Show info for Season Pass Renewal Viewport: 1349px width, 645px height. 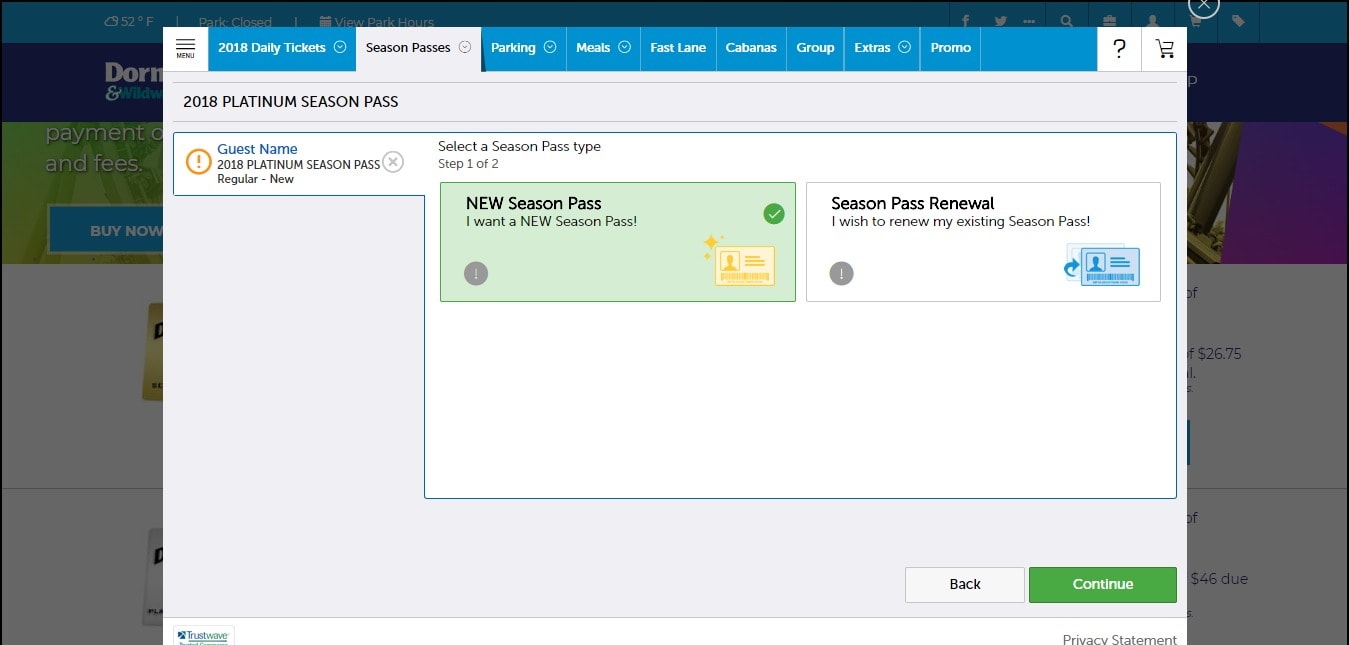pos(842,273)
